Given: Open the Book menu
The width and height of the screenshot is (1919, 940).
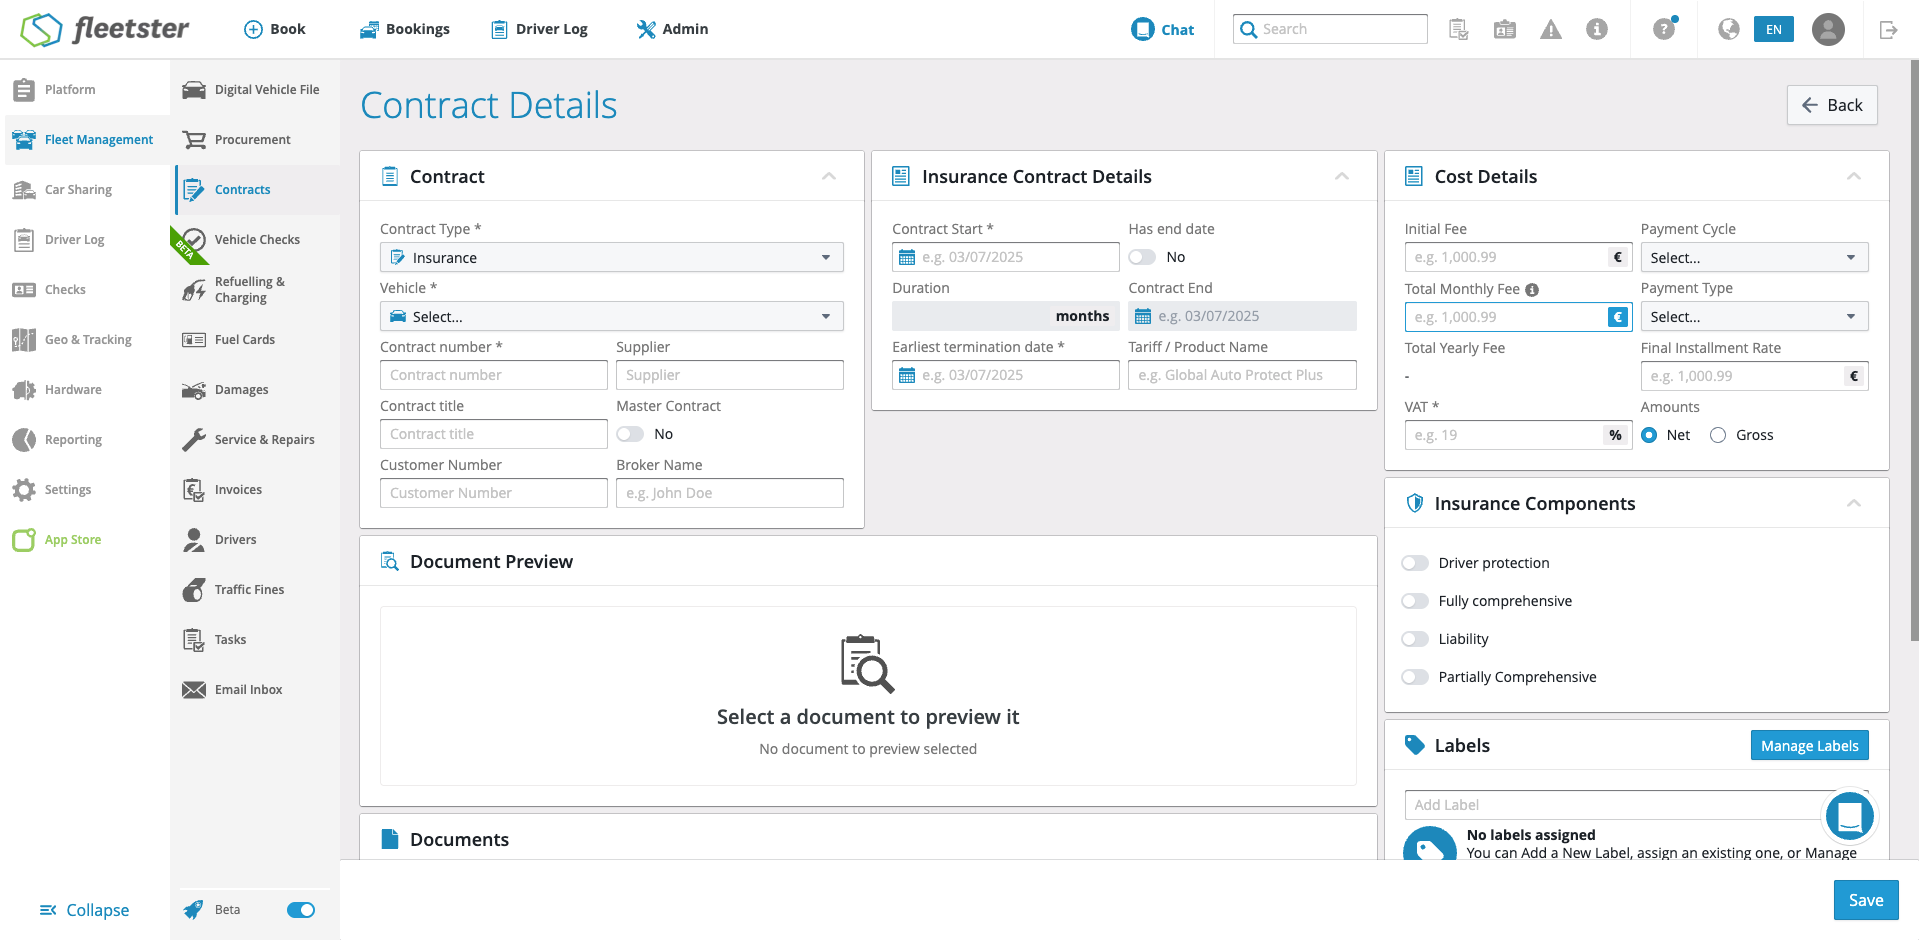Looking at the screenshot, I should [275, 29].
